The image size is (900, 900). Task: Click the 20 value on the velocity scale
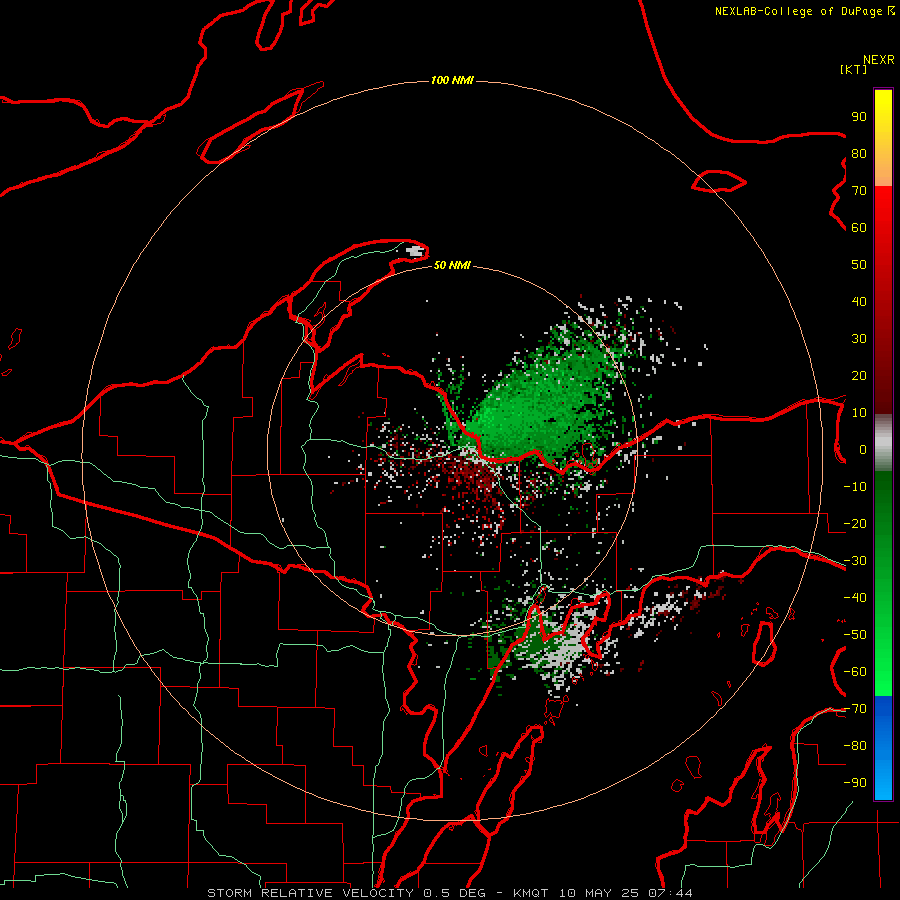[859, 375]
